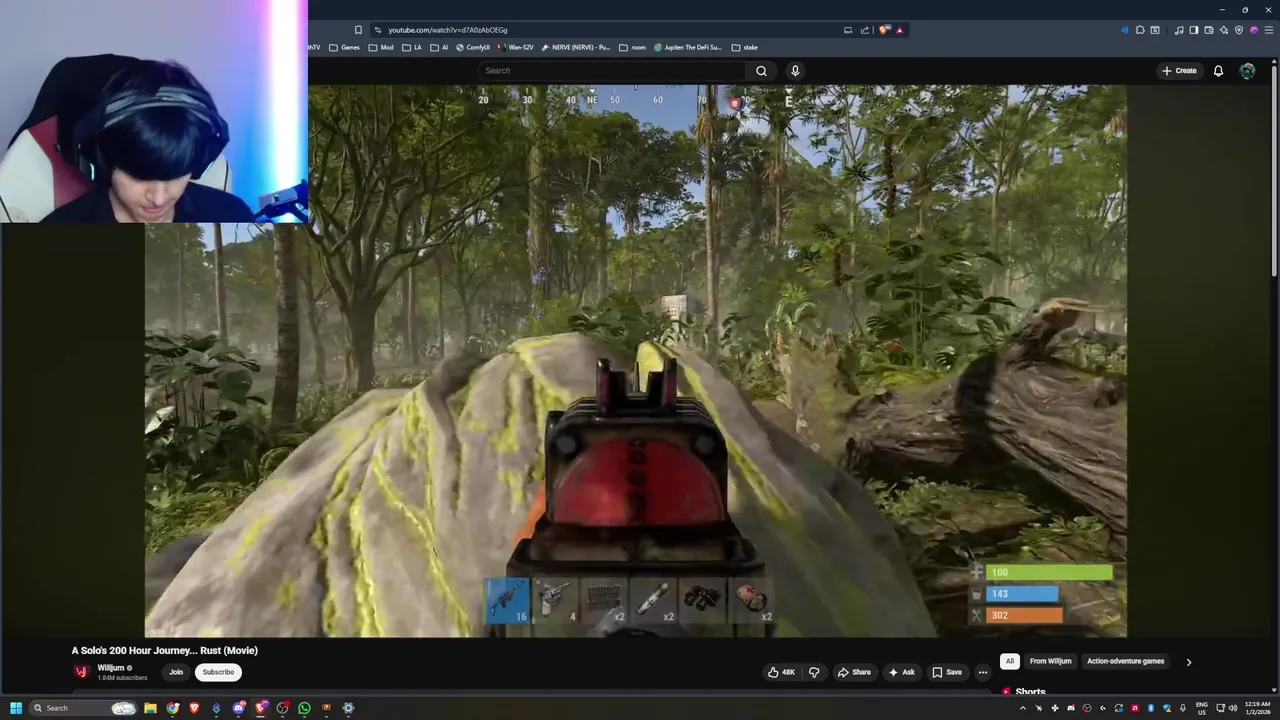Image resolution: width=1280 pixels, height=720 pixels.
Task: Open the Bluetooth tray icon
Action: [x=1151, y=708]
